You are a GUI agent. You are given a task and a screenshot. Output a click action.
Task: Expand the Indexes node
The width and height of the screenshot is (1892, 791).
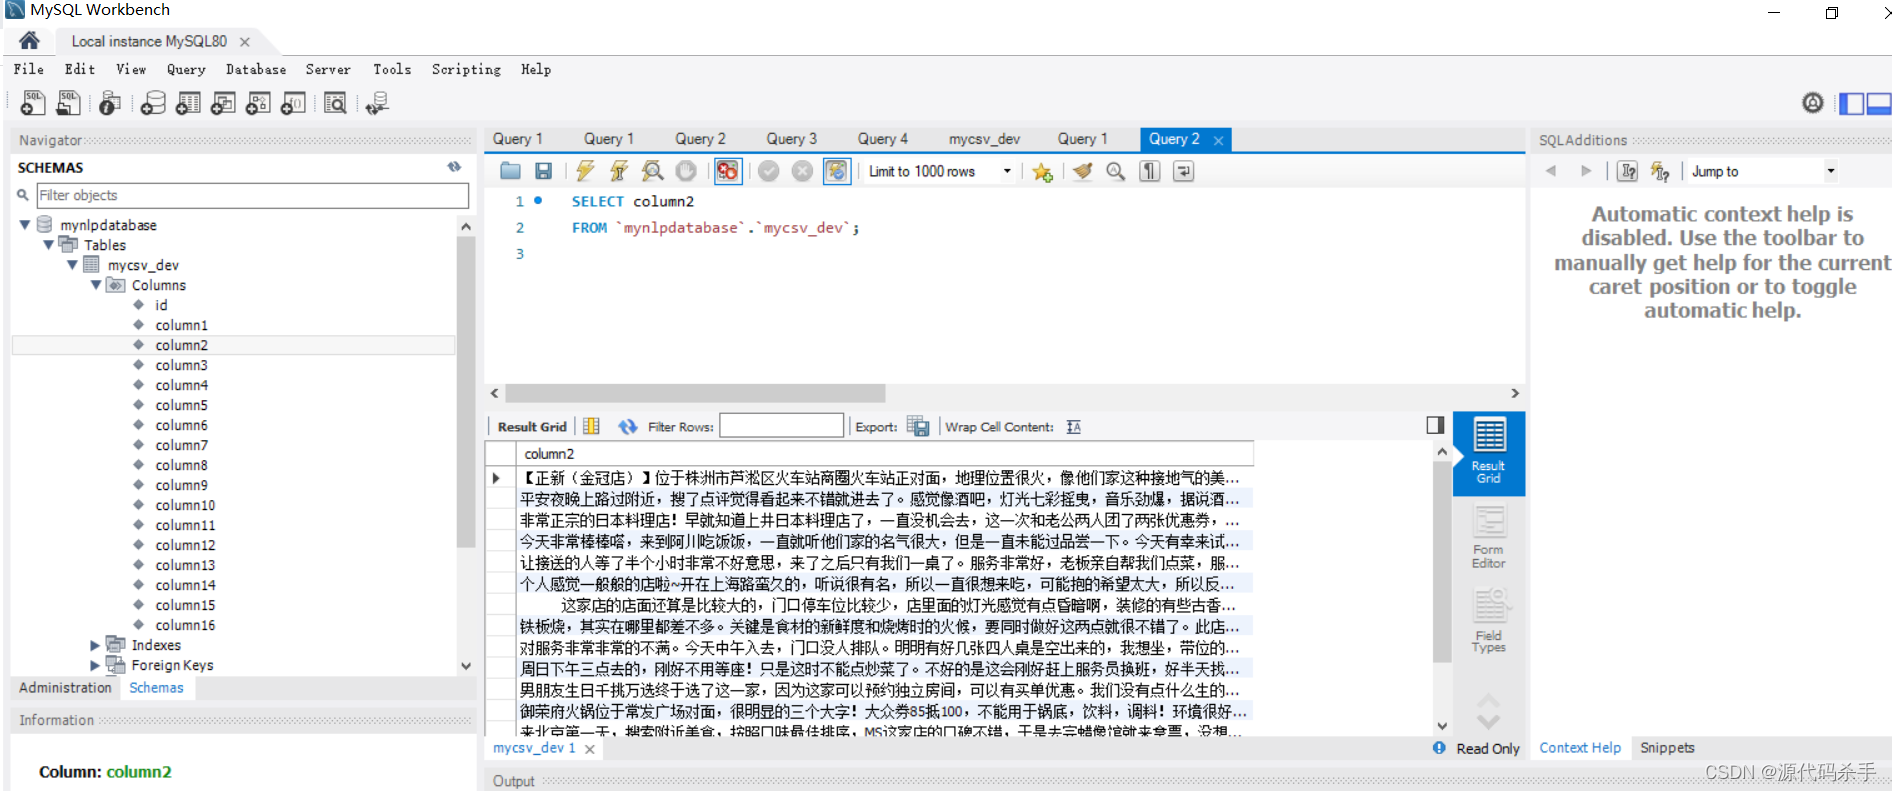pyautogui.click(x=95, y=645)
